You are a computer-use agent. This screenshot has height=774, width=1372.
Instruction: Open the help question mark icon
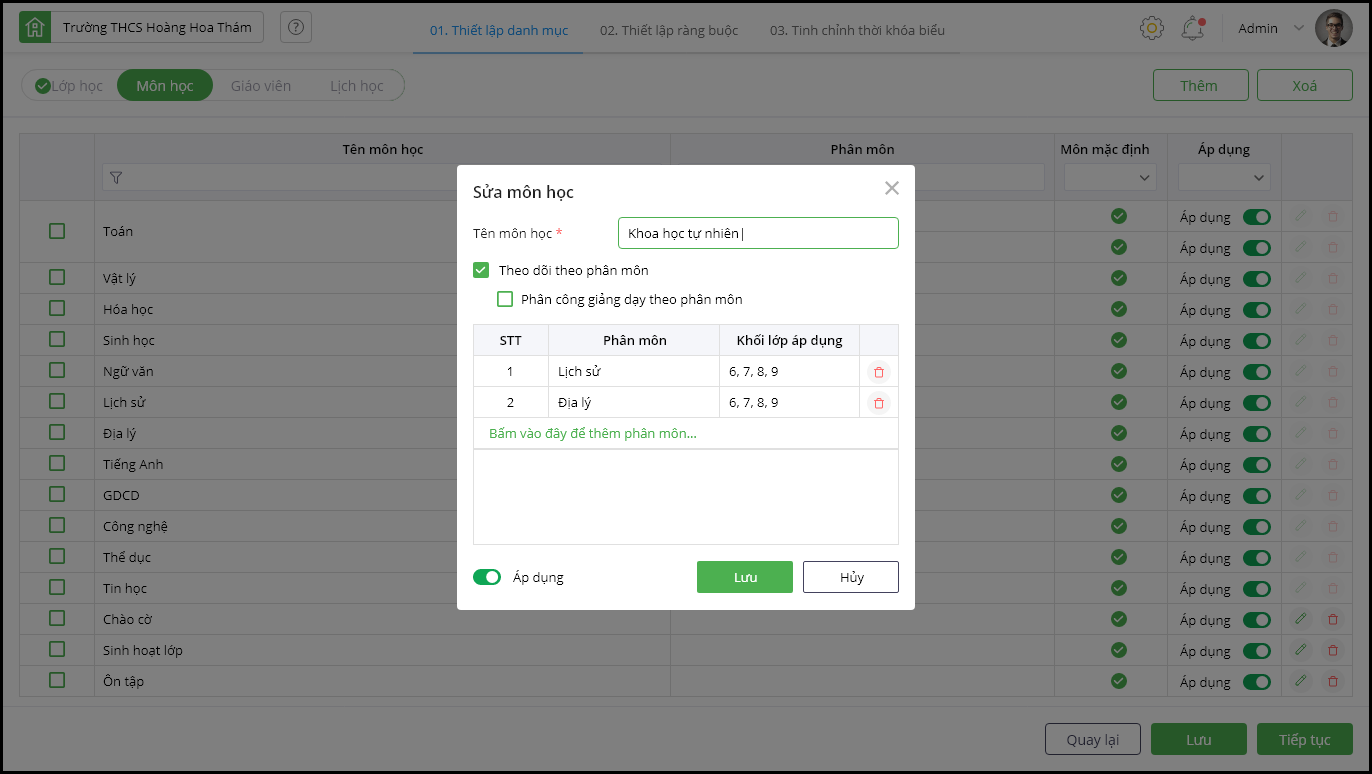[295, 28]
